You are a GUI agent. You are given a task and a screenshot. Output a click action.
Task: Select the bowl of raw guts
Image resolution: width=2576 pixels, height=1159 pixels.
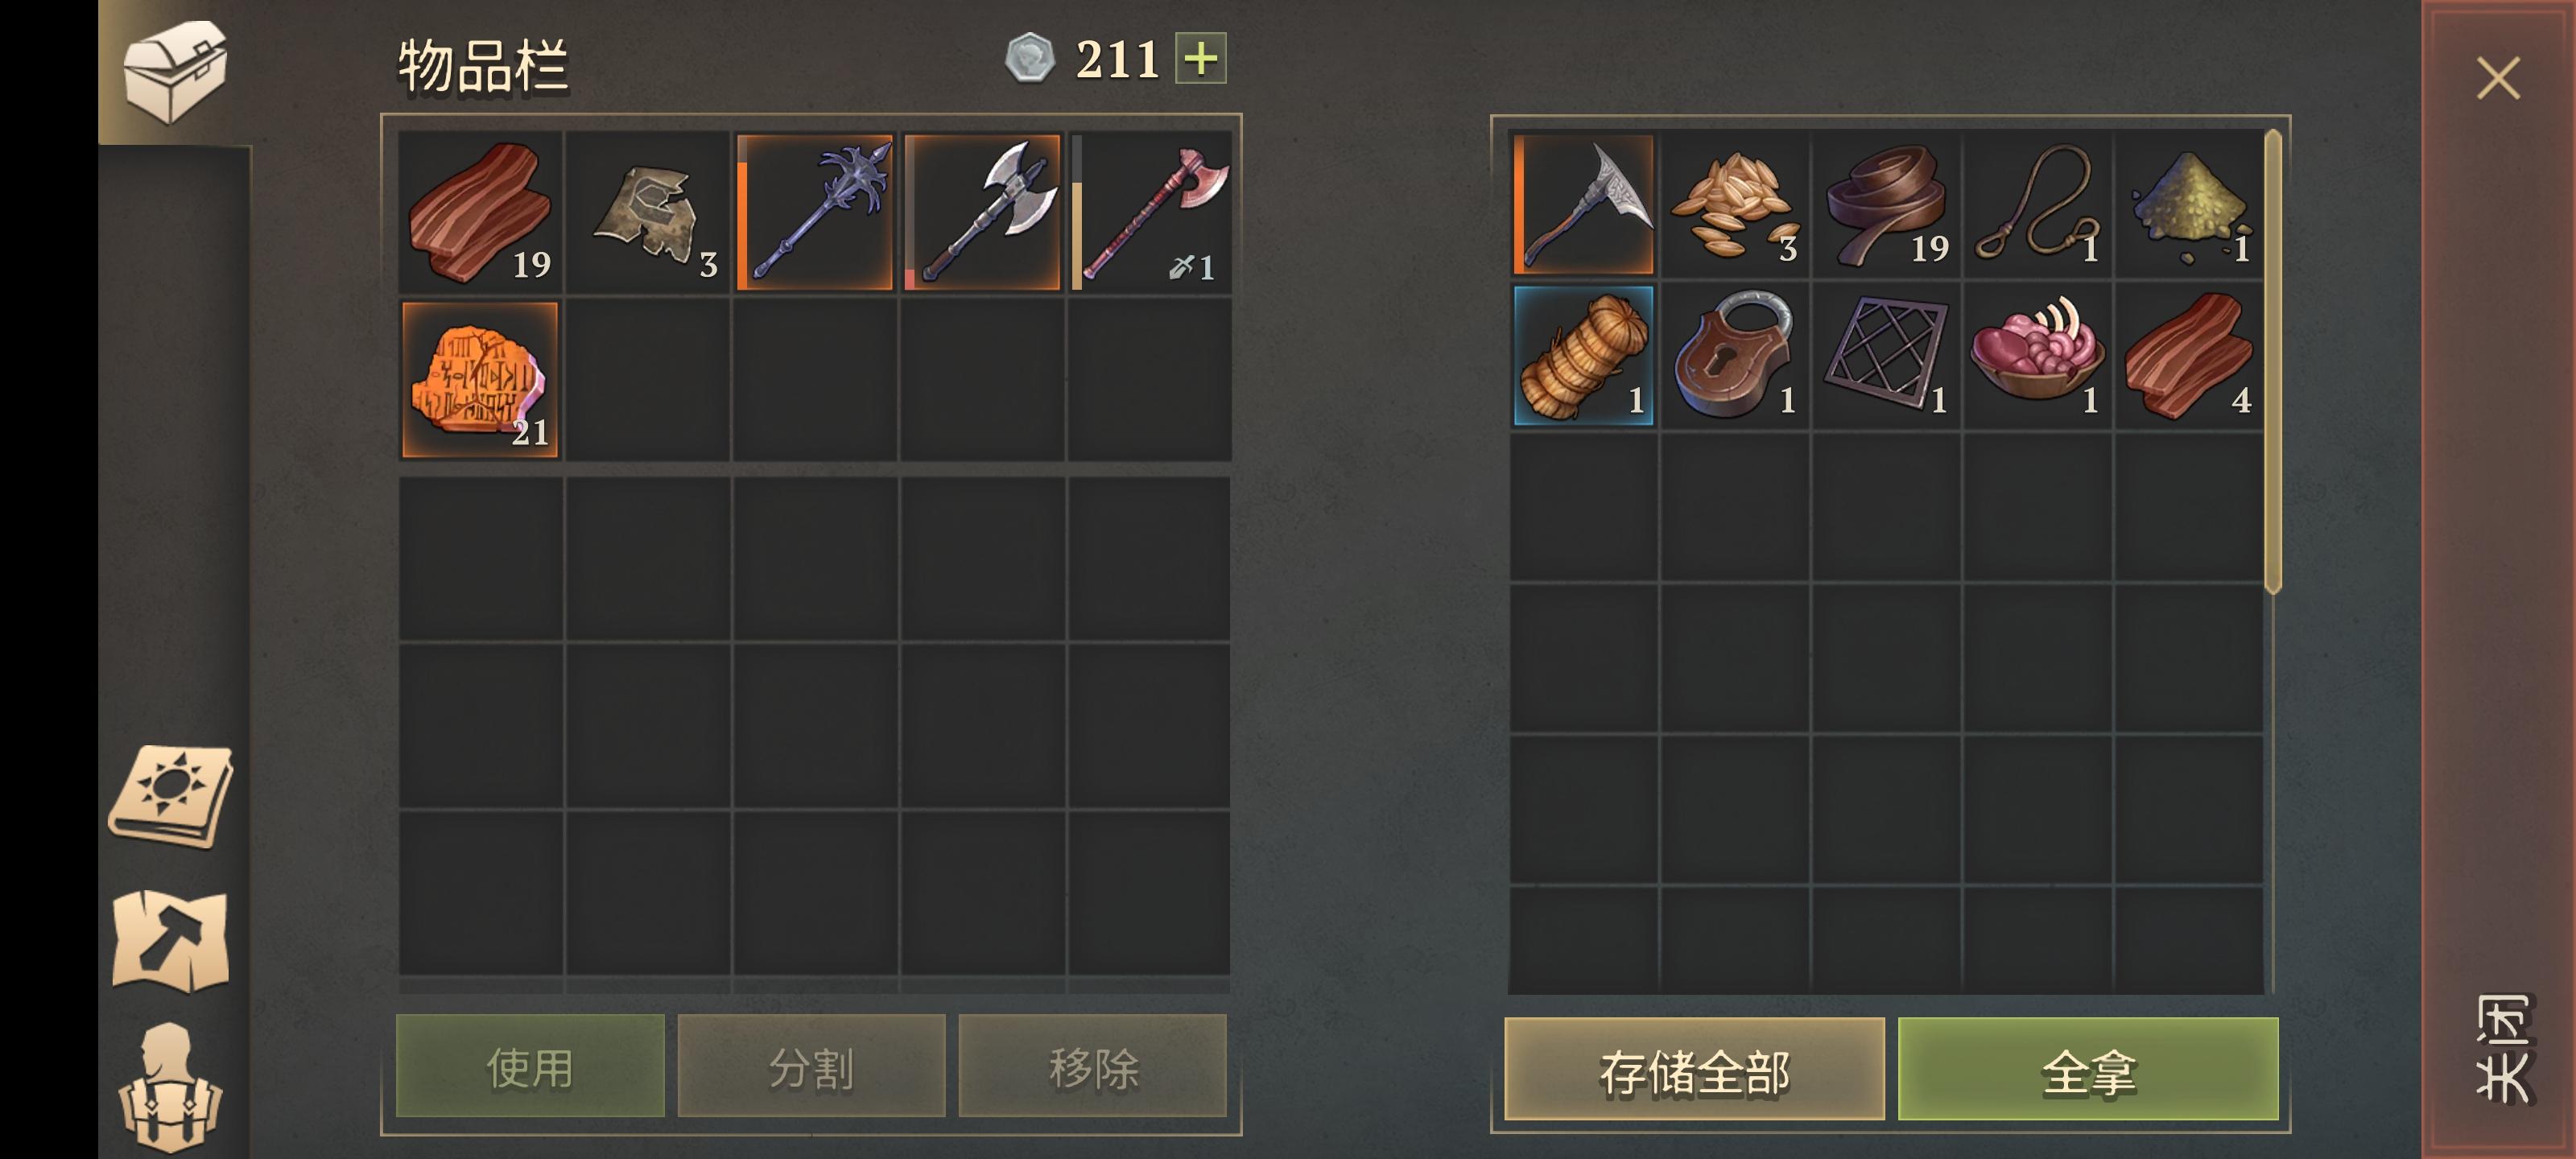(x=2036, y=356)
